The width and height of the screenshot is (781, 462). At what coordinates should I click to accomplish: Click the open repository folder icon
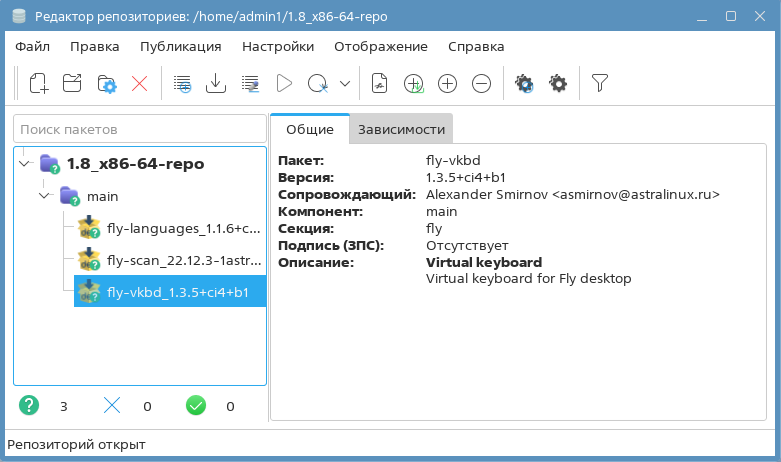pyautogui.click(x=72, y=84)
